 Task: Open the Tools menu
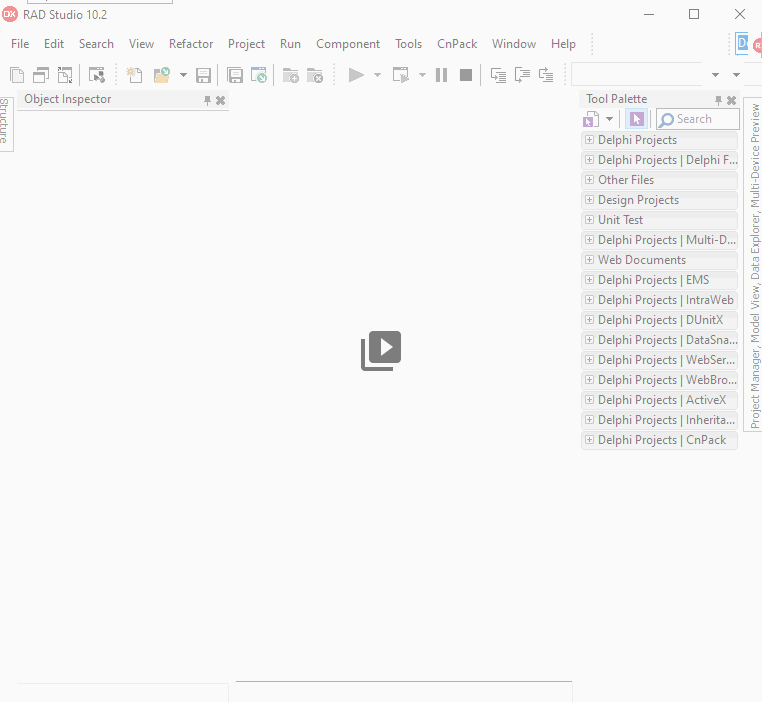click(408, 44)
